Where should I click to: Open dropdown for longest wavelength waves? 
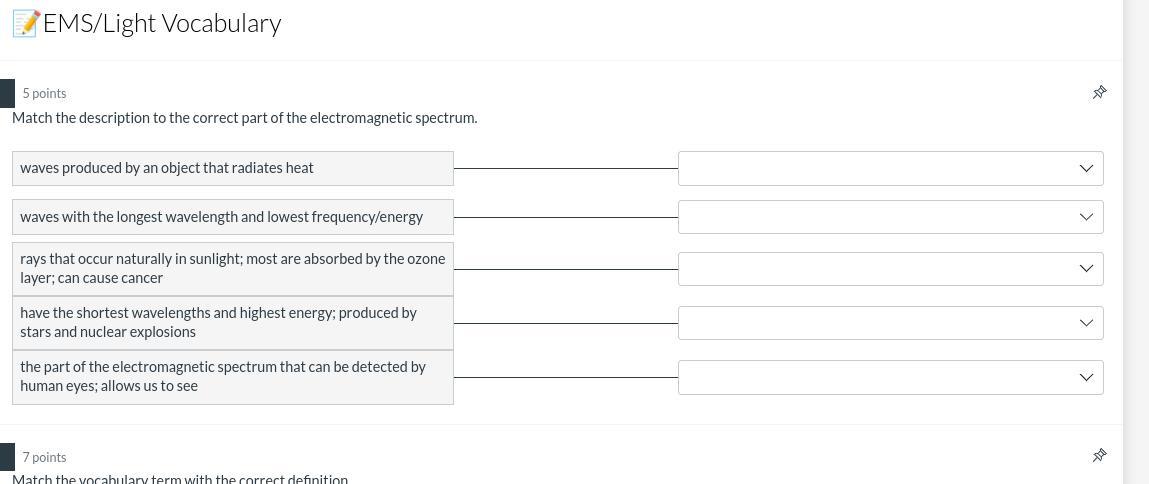tap(890, 217)
